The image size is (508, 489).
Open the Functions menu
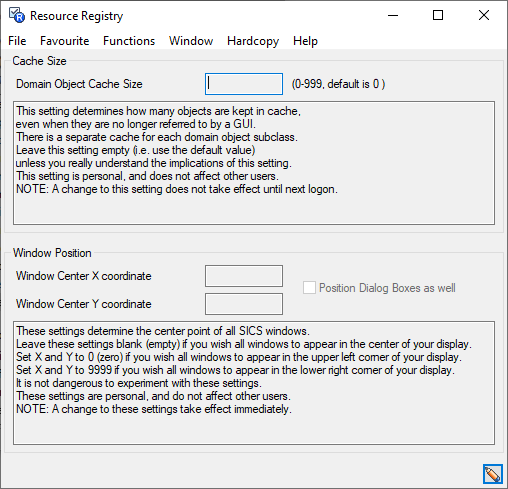click(x=129, y=41)
